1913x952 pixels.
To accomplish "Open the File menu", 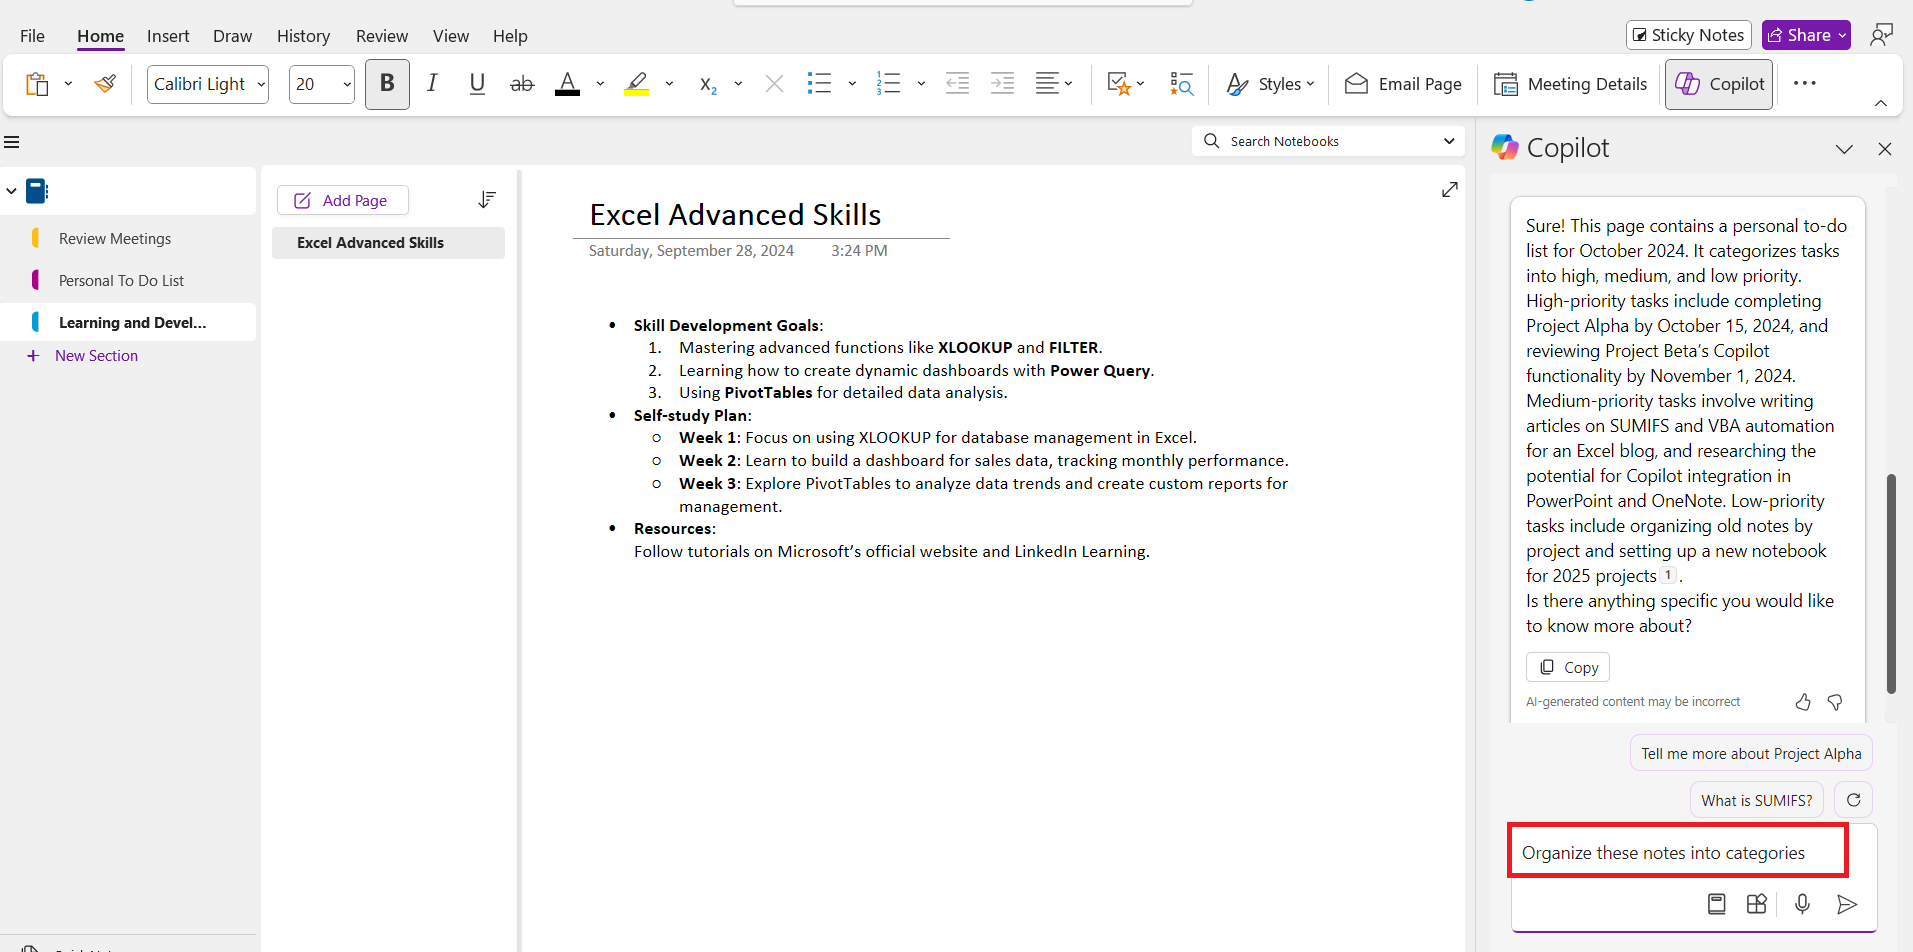I will coord(32,36).
